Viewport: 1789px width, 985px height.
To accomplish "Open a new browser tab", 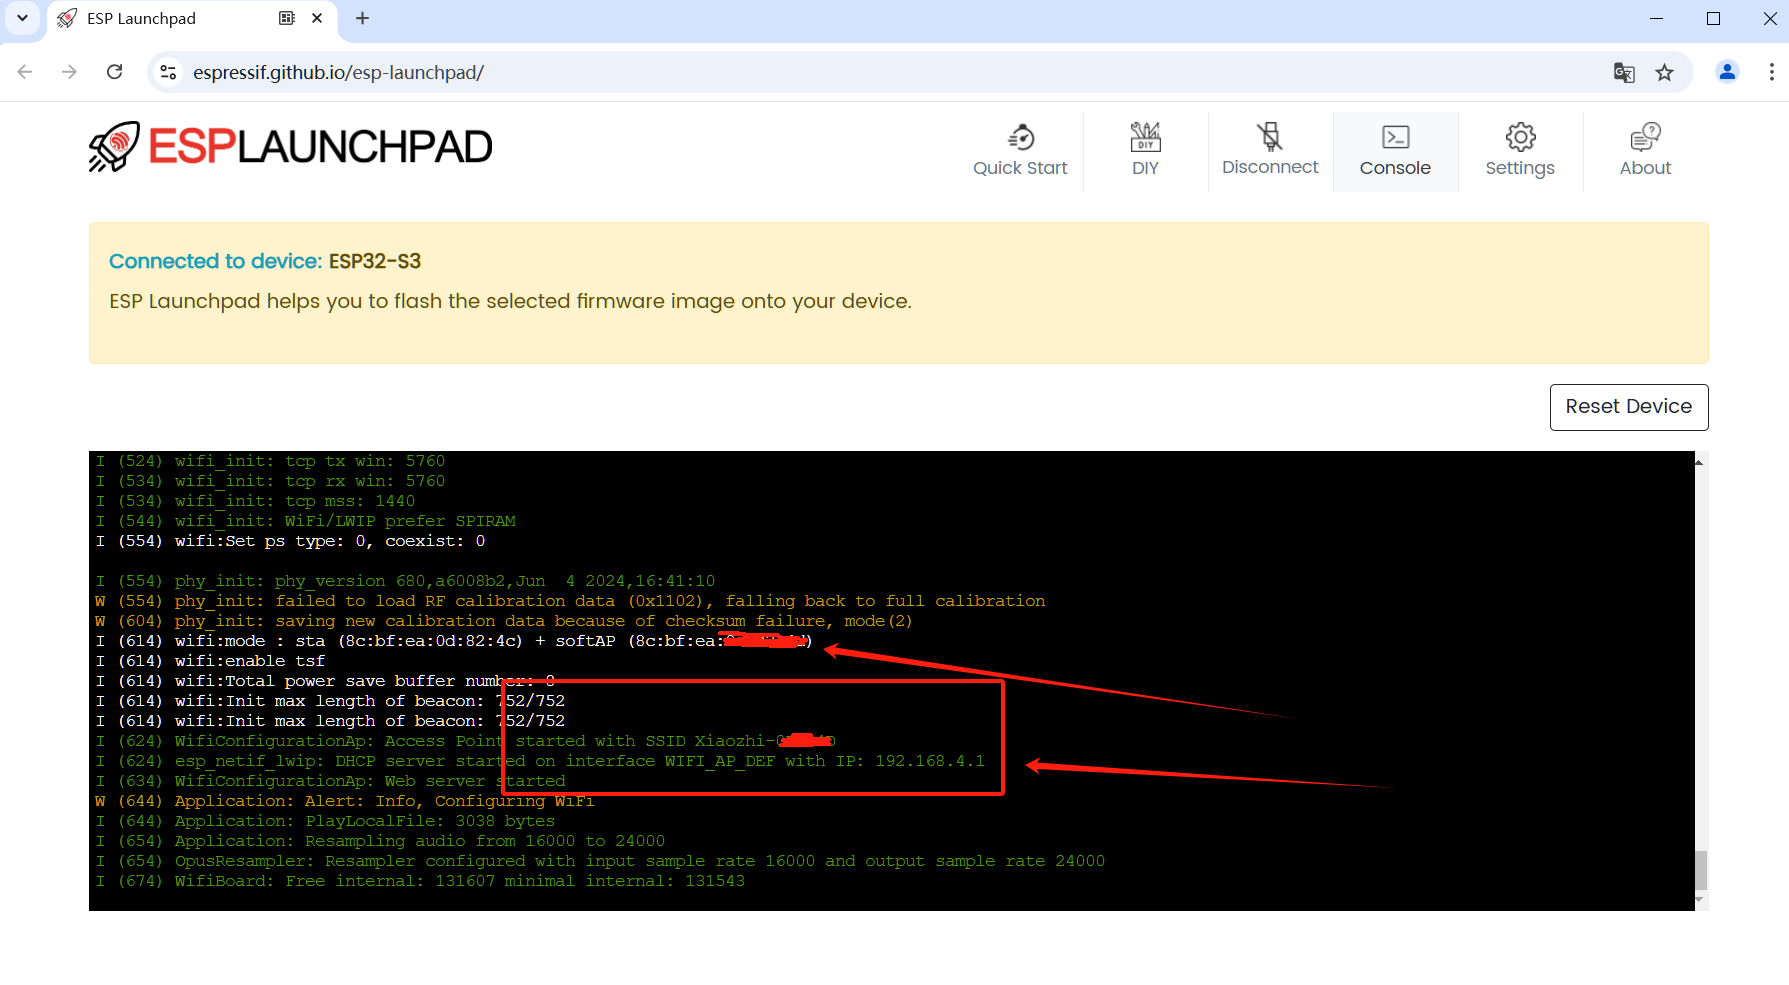I will (x=362, y=19).
